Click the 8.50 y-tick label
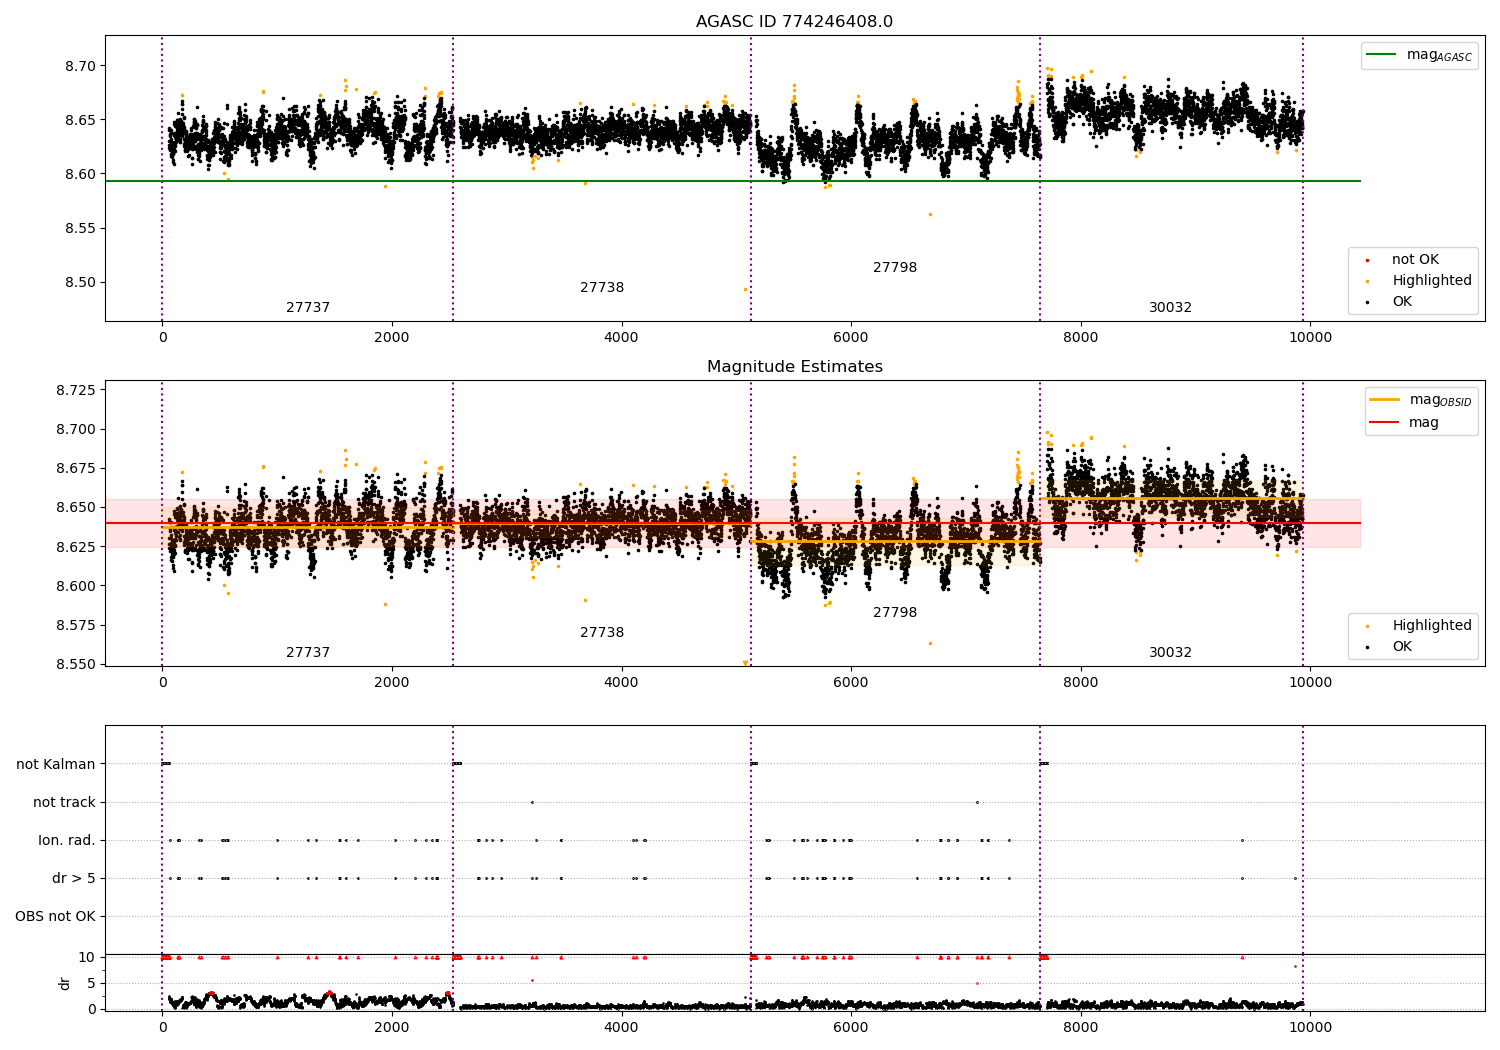The width and height of the screenshot is (1500, 1050). [x=79, y=282]
